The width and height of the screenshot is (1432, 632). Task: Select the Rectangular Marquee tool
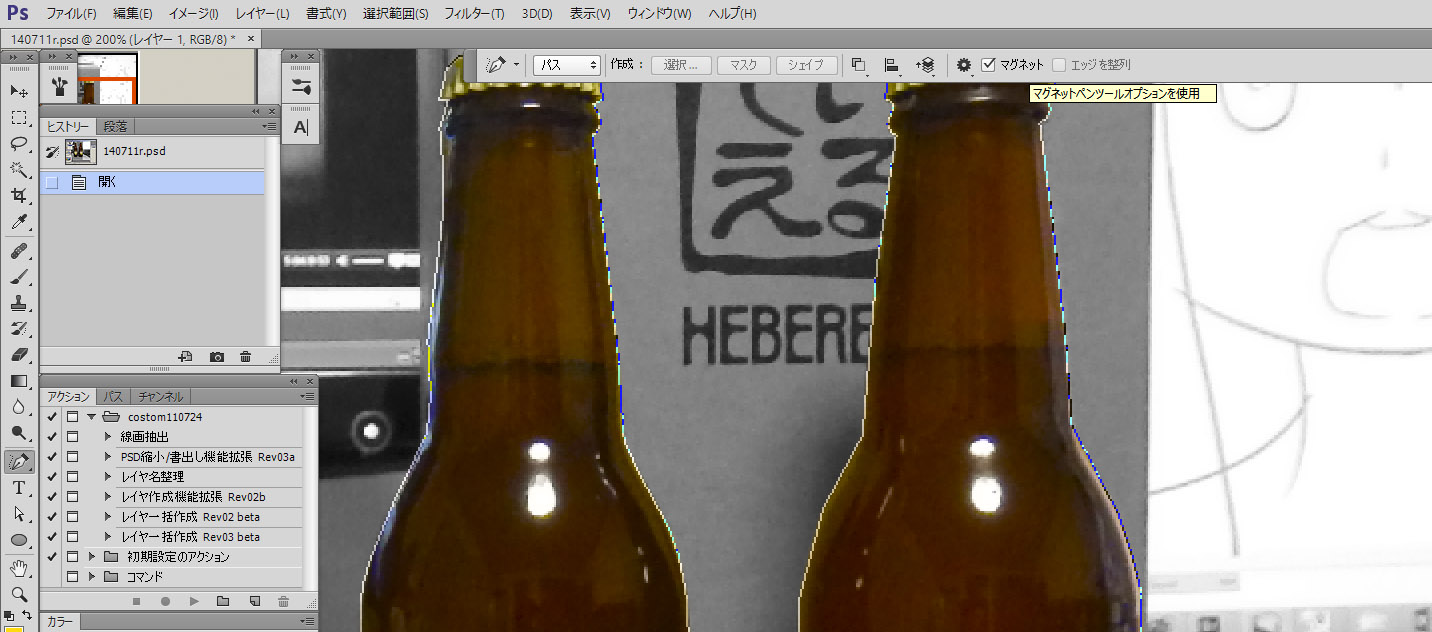pyautogui.click(x=19, y=117)
